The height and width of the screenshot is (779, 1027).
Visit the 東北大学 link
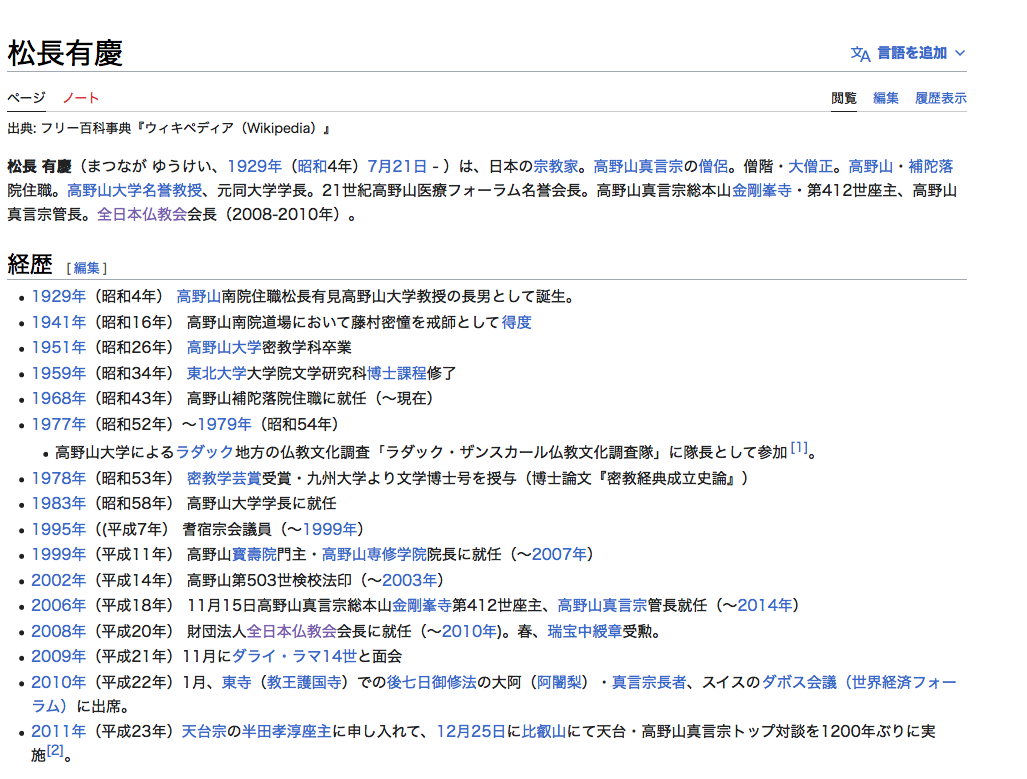216,373
